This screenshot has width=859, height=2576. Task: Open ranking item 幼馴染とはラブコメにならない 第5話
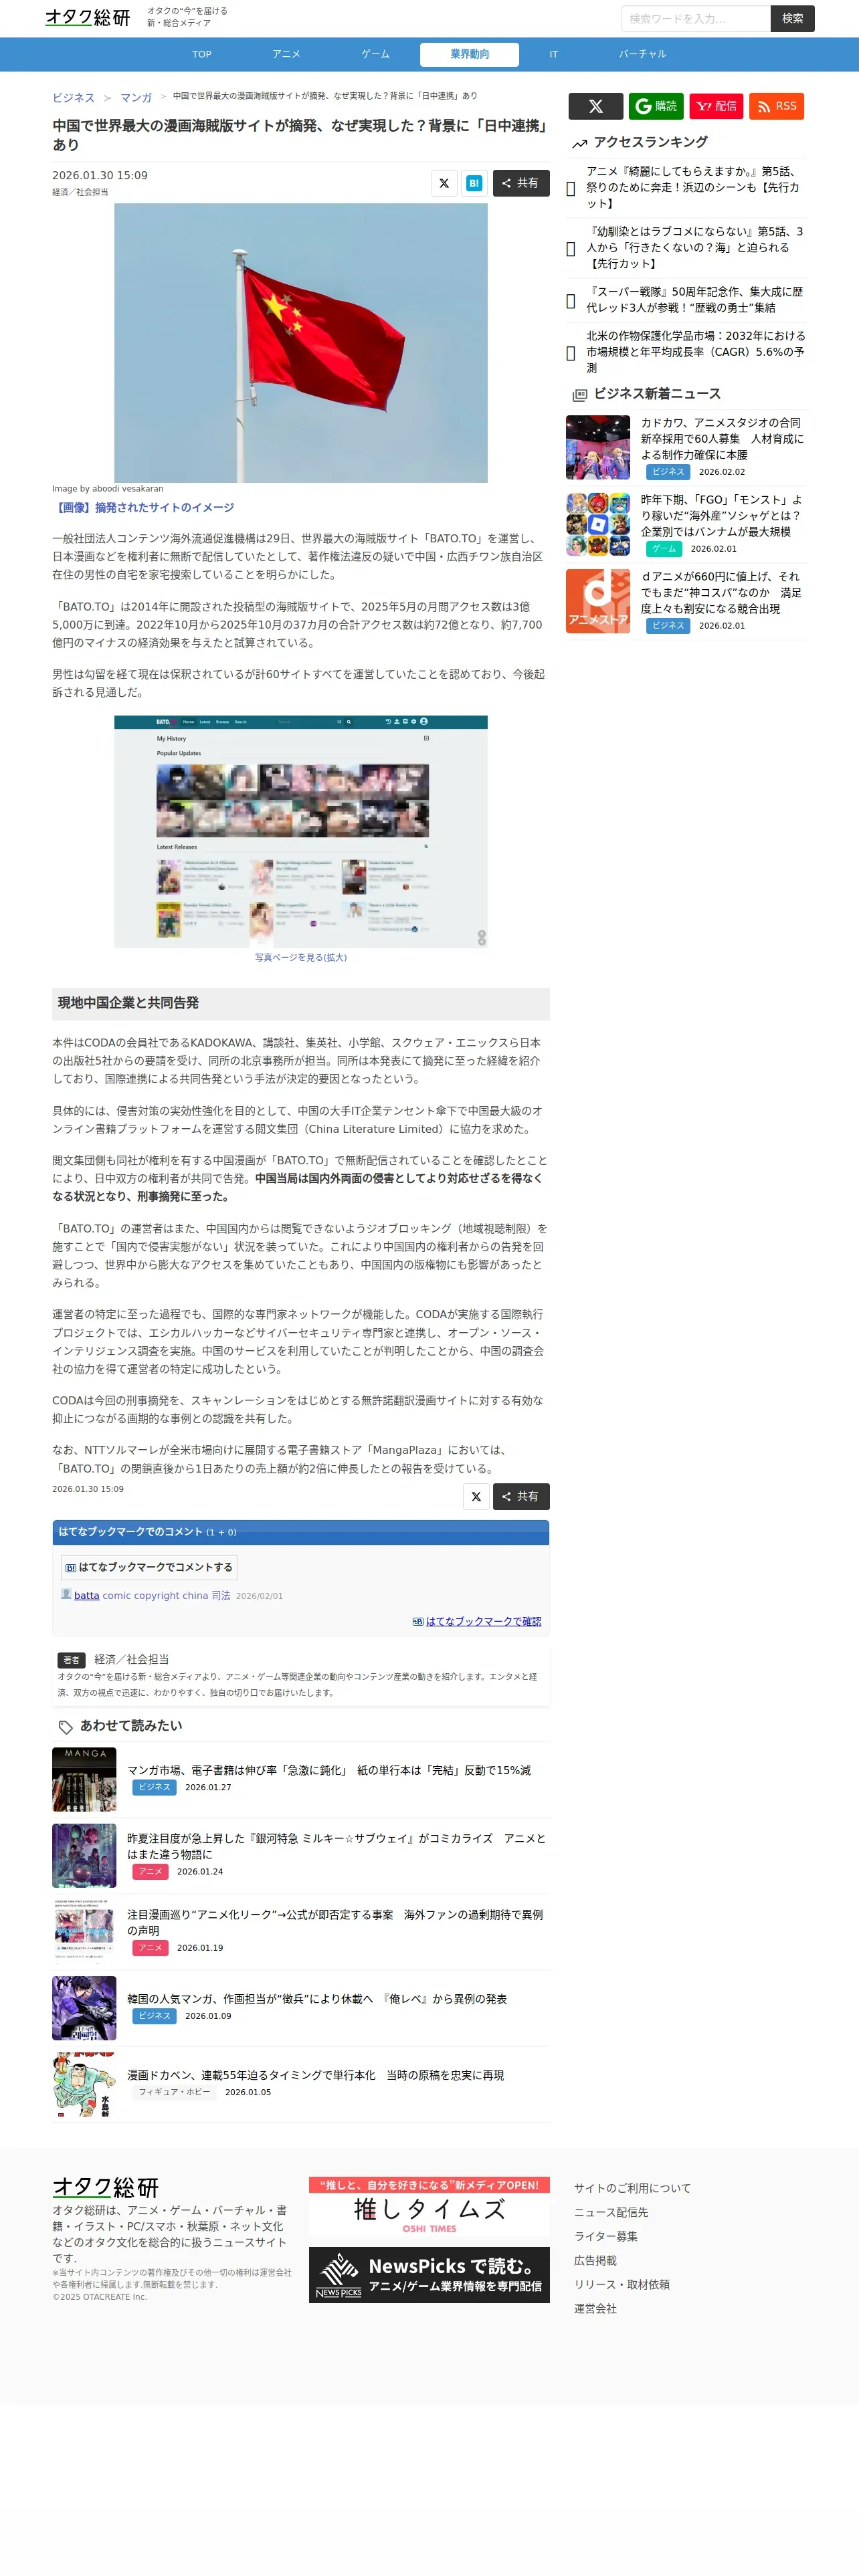coord(695,248)
